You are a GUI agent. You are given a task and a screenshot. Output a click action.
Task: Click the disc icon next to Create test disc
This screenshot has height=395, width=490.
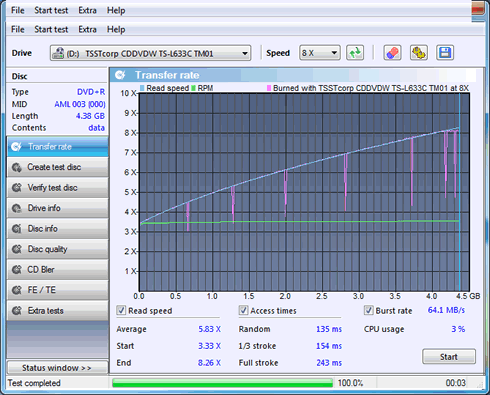(x=17, y=167)
